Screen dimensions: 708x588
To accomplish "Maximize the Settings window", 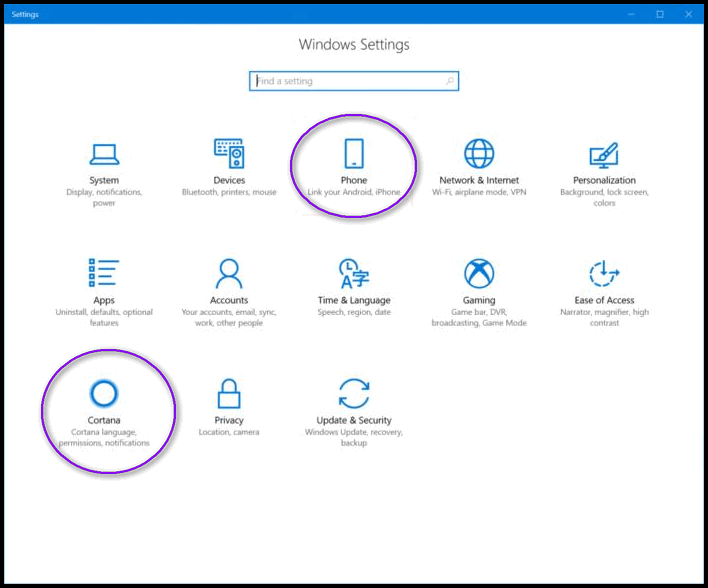I will 660,14.
